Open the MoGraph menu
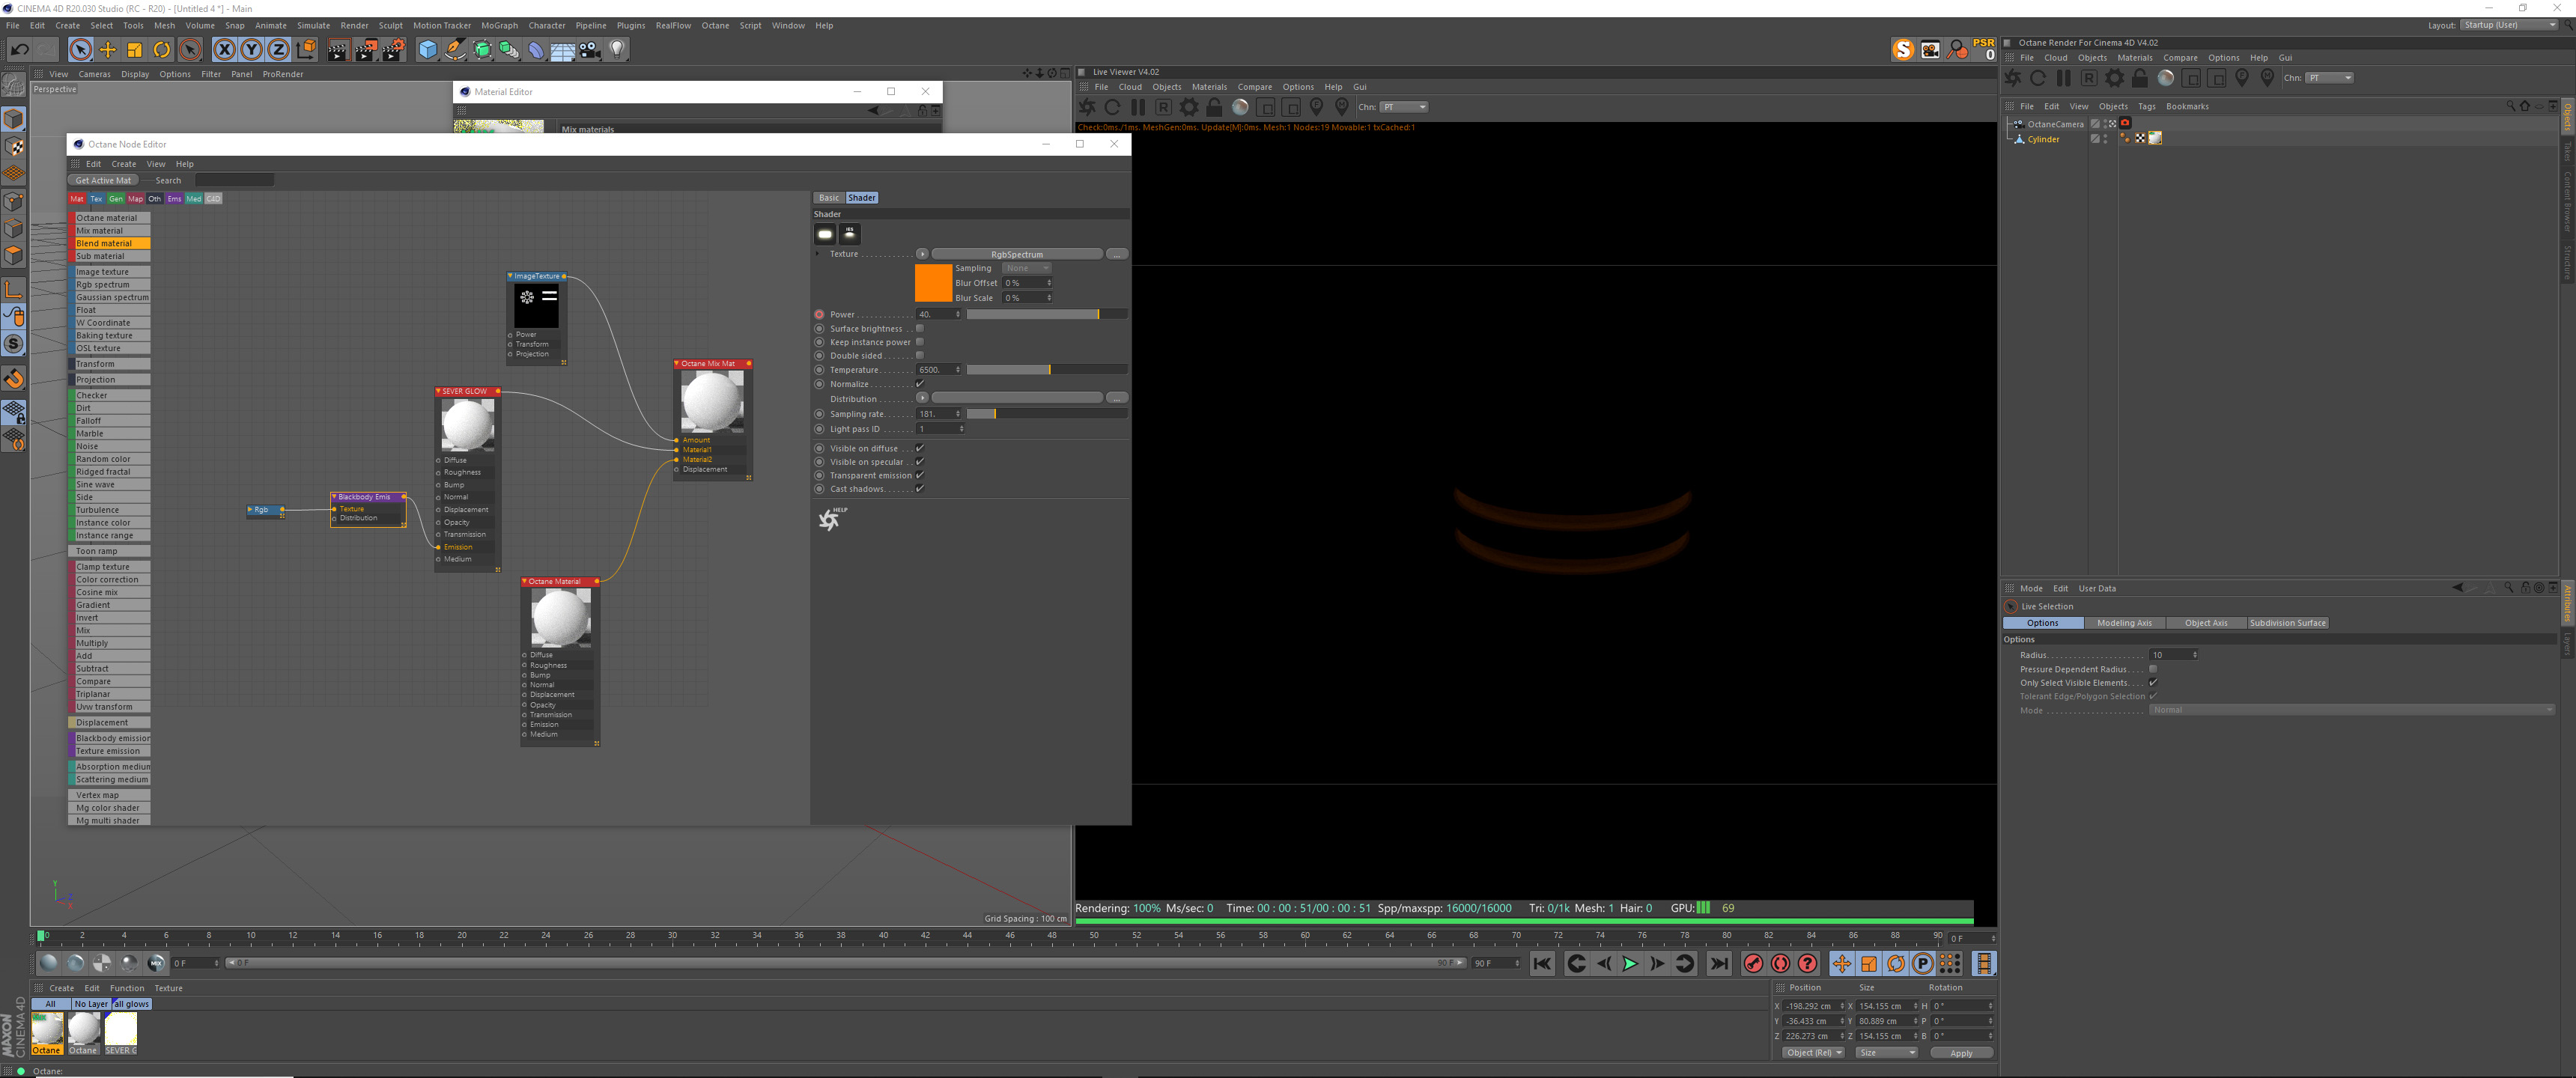 click(x=499, y=25)
